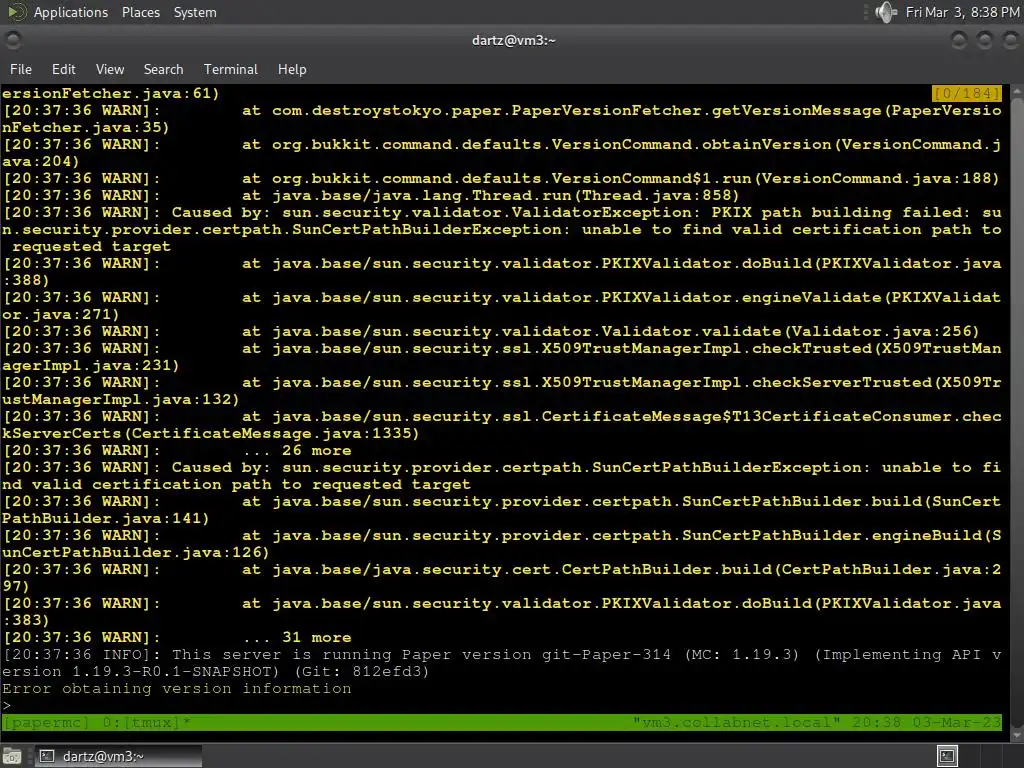Click the window title dartz@vm3:~
This screenshot has height=768, width=1024.
[513, 40]
